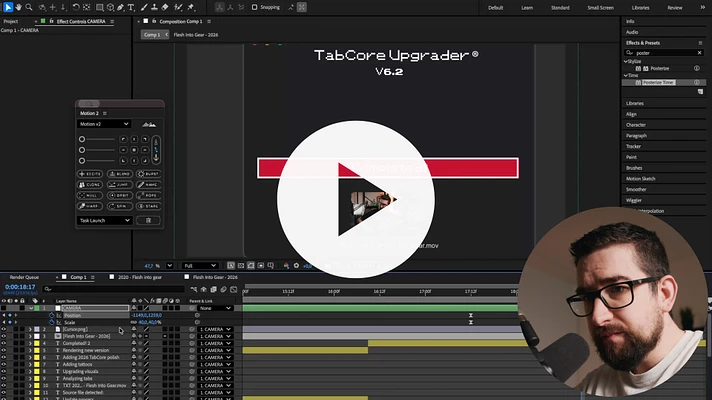Select the Eraser tool

click(x=165, y=7)
